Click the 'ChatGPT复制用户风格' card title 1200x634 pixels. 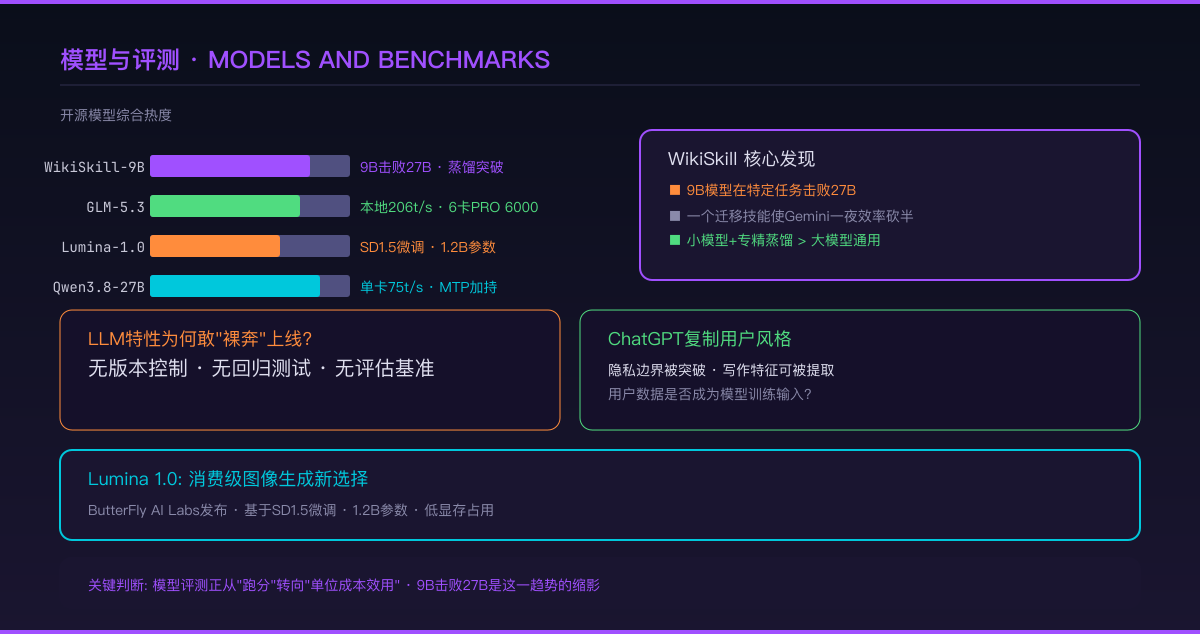[x=700, y=339]
